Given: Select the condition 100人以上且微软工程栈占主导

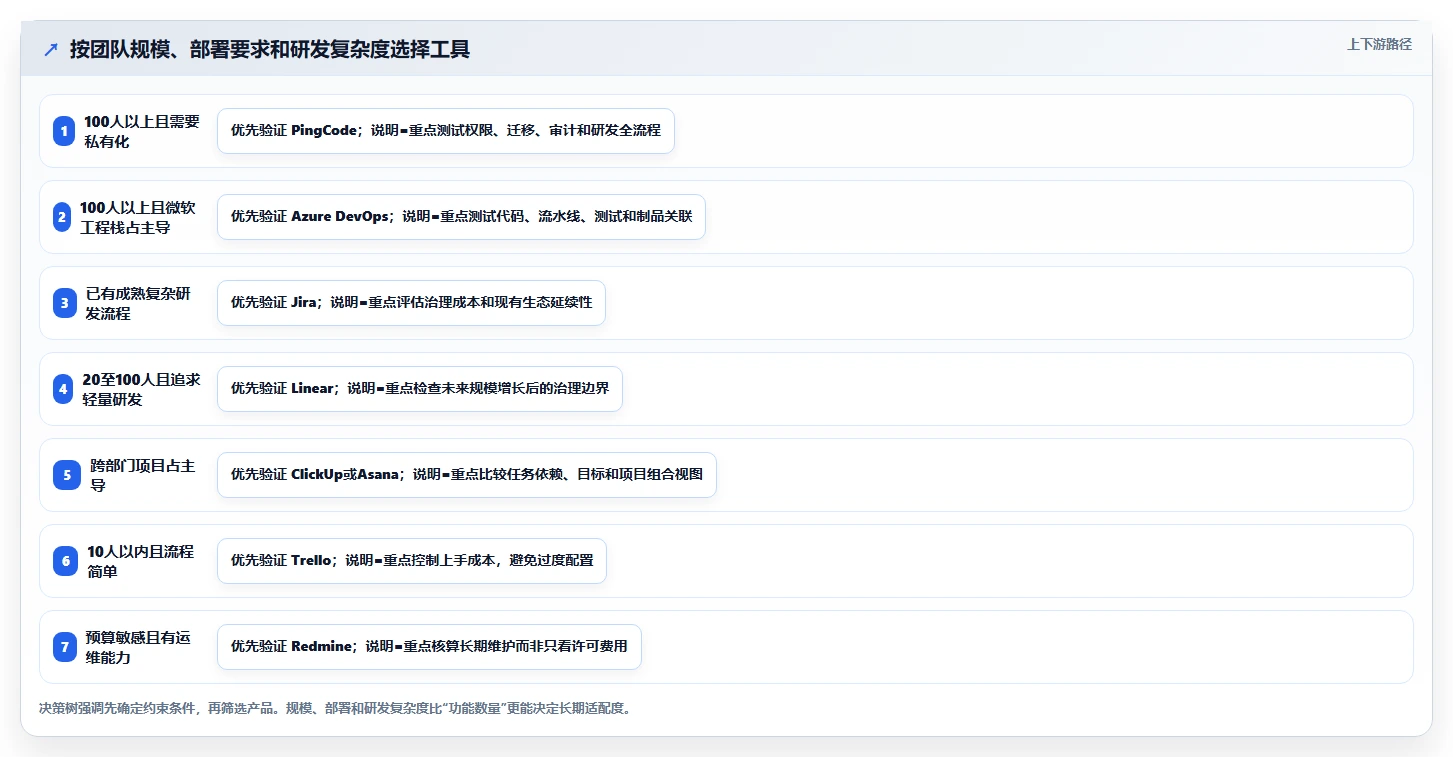Looking at the screenshot, I should (x=138, y=217).
